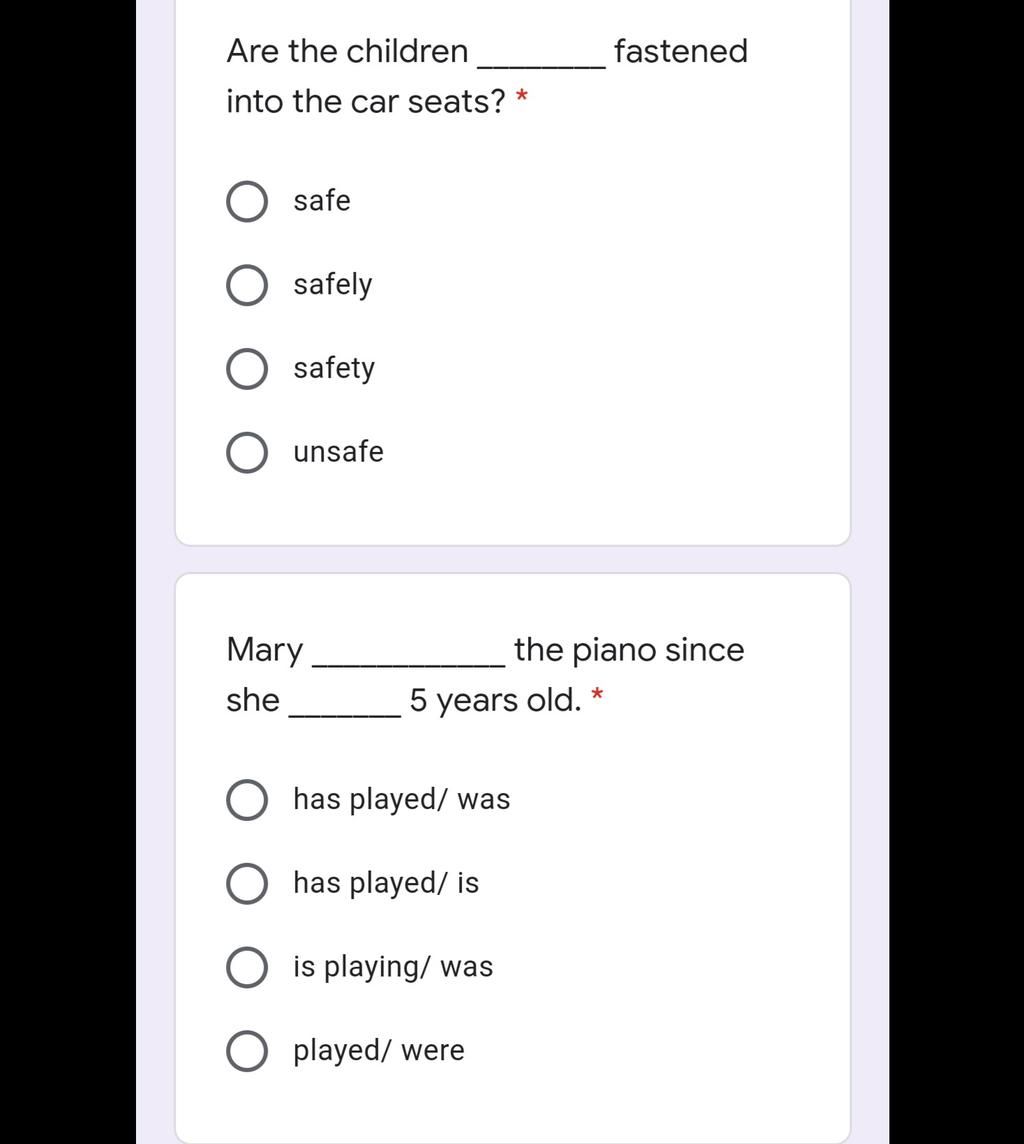The width and height of the screenshot is (1024, 1144).
Task: Pick the "safety" radio option circle
Action: pyautogui.click(x=247, y=369)
